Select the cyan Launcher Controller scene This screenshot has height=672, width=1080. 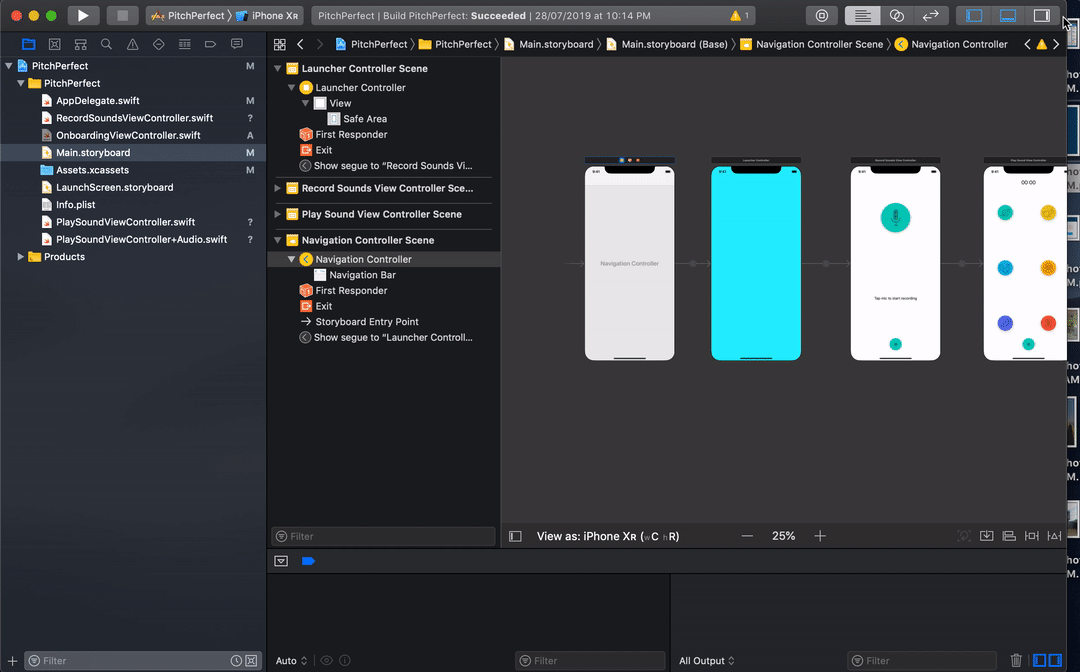[x=756, y=263]
